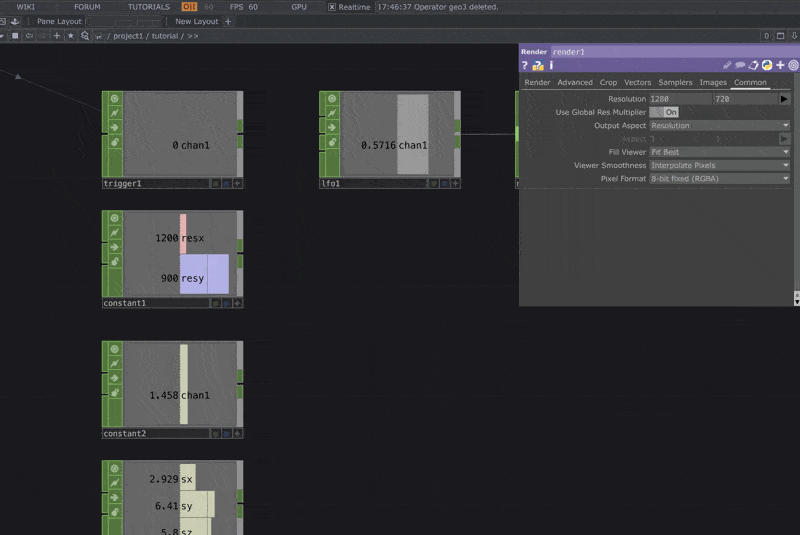Toggle Use Global Res Multiplier switch
The width and height of the screenshot is (800, 535).
tap(665, 112)
